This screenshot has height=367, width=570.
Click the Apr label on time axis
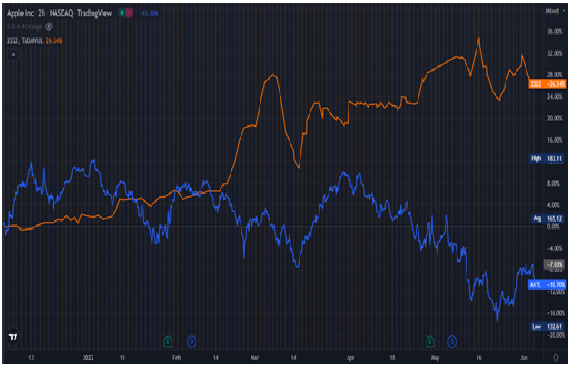(x=350, y=358)
